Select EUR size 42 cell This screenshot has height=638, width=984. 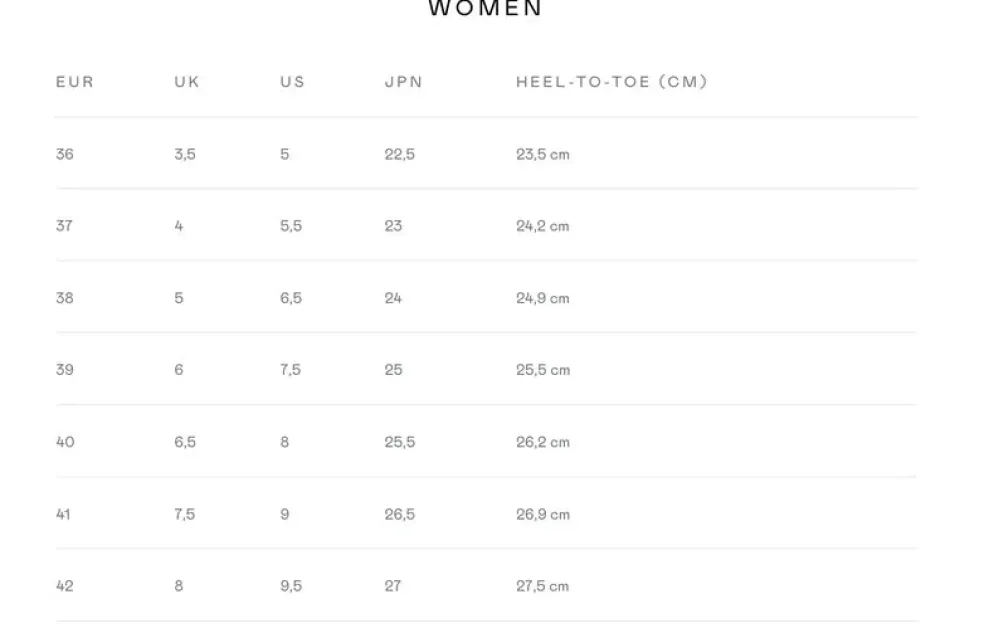(x=65, y=586)
